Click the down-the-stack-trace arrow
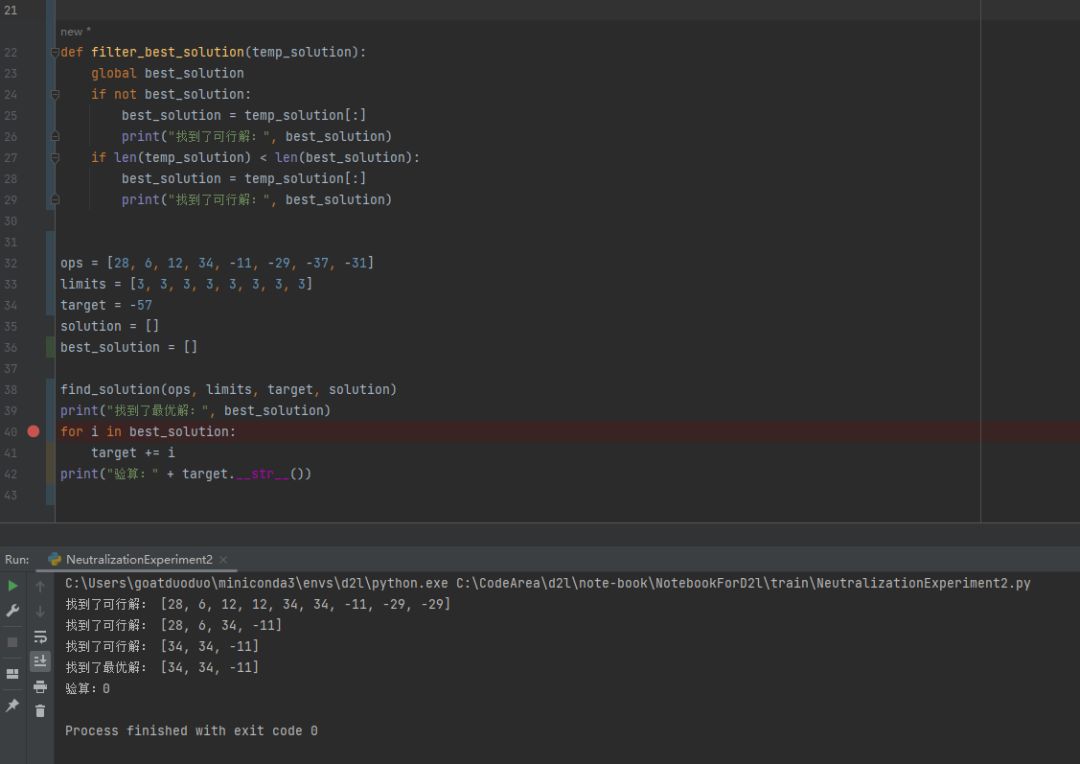 click(x=40, y=611)
